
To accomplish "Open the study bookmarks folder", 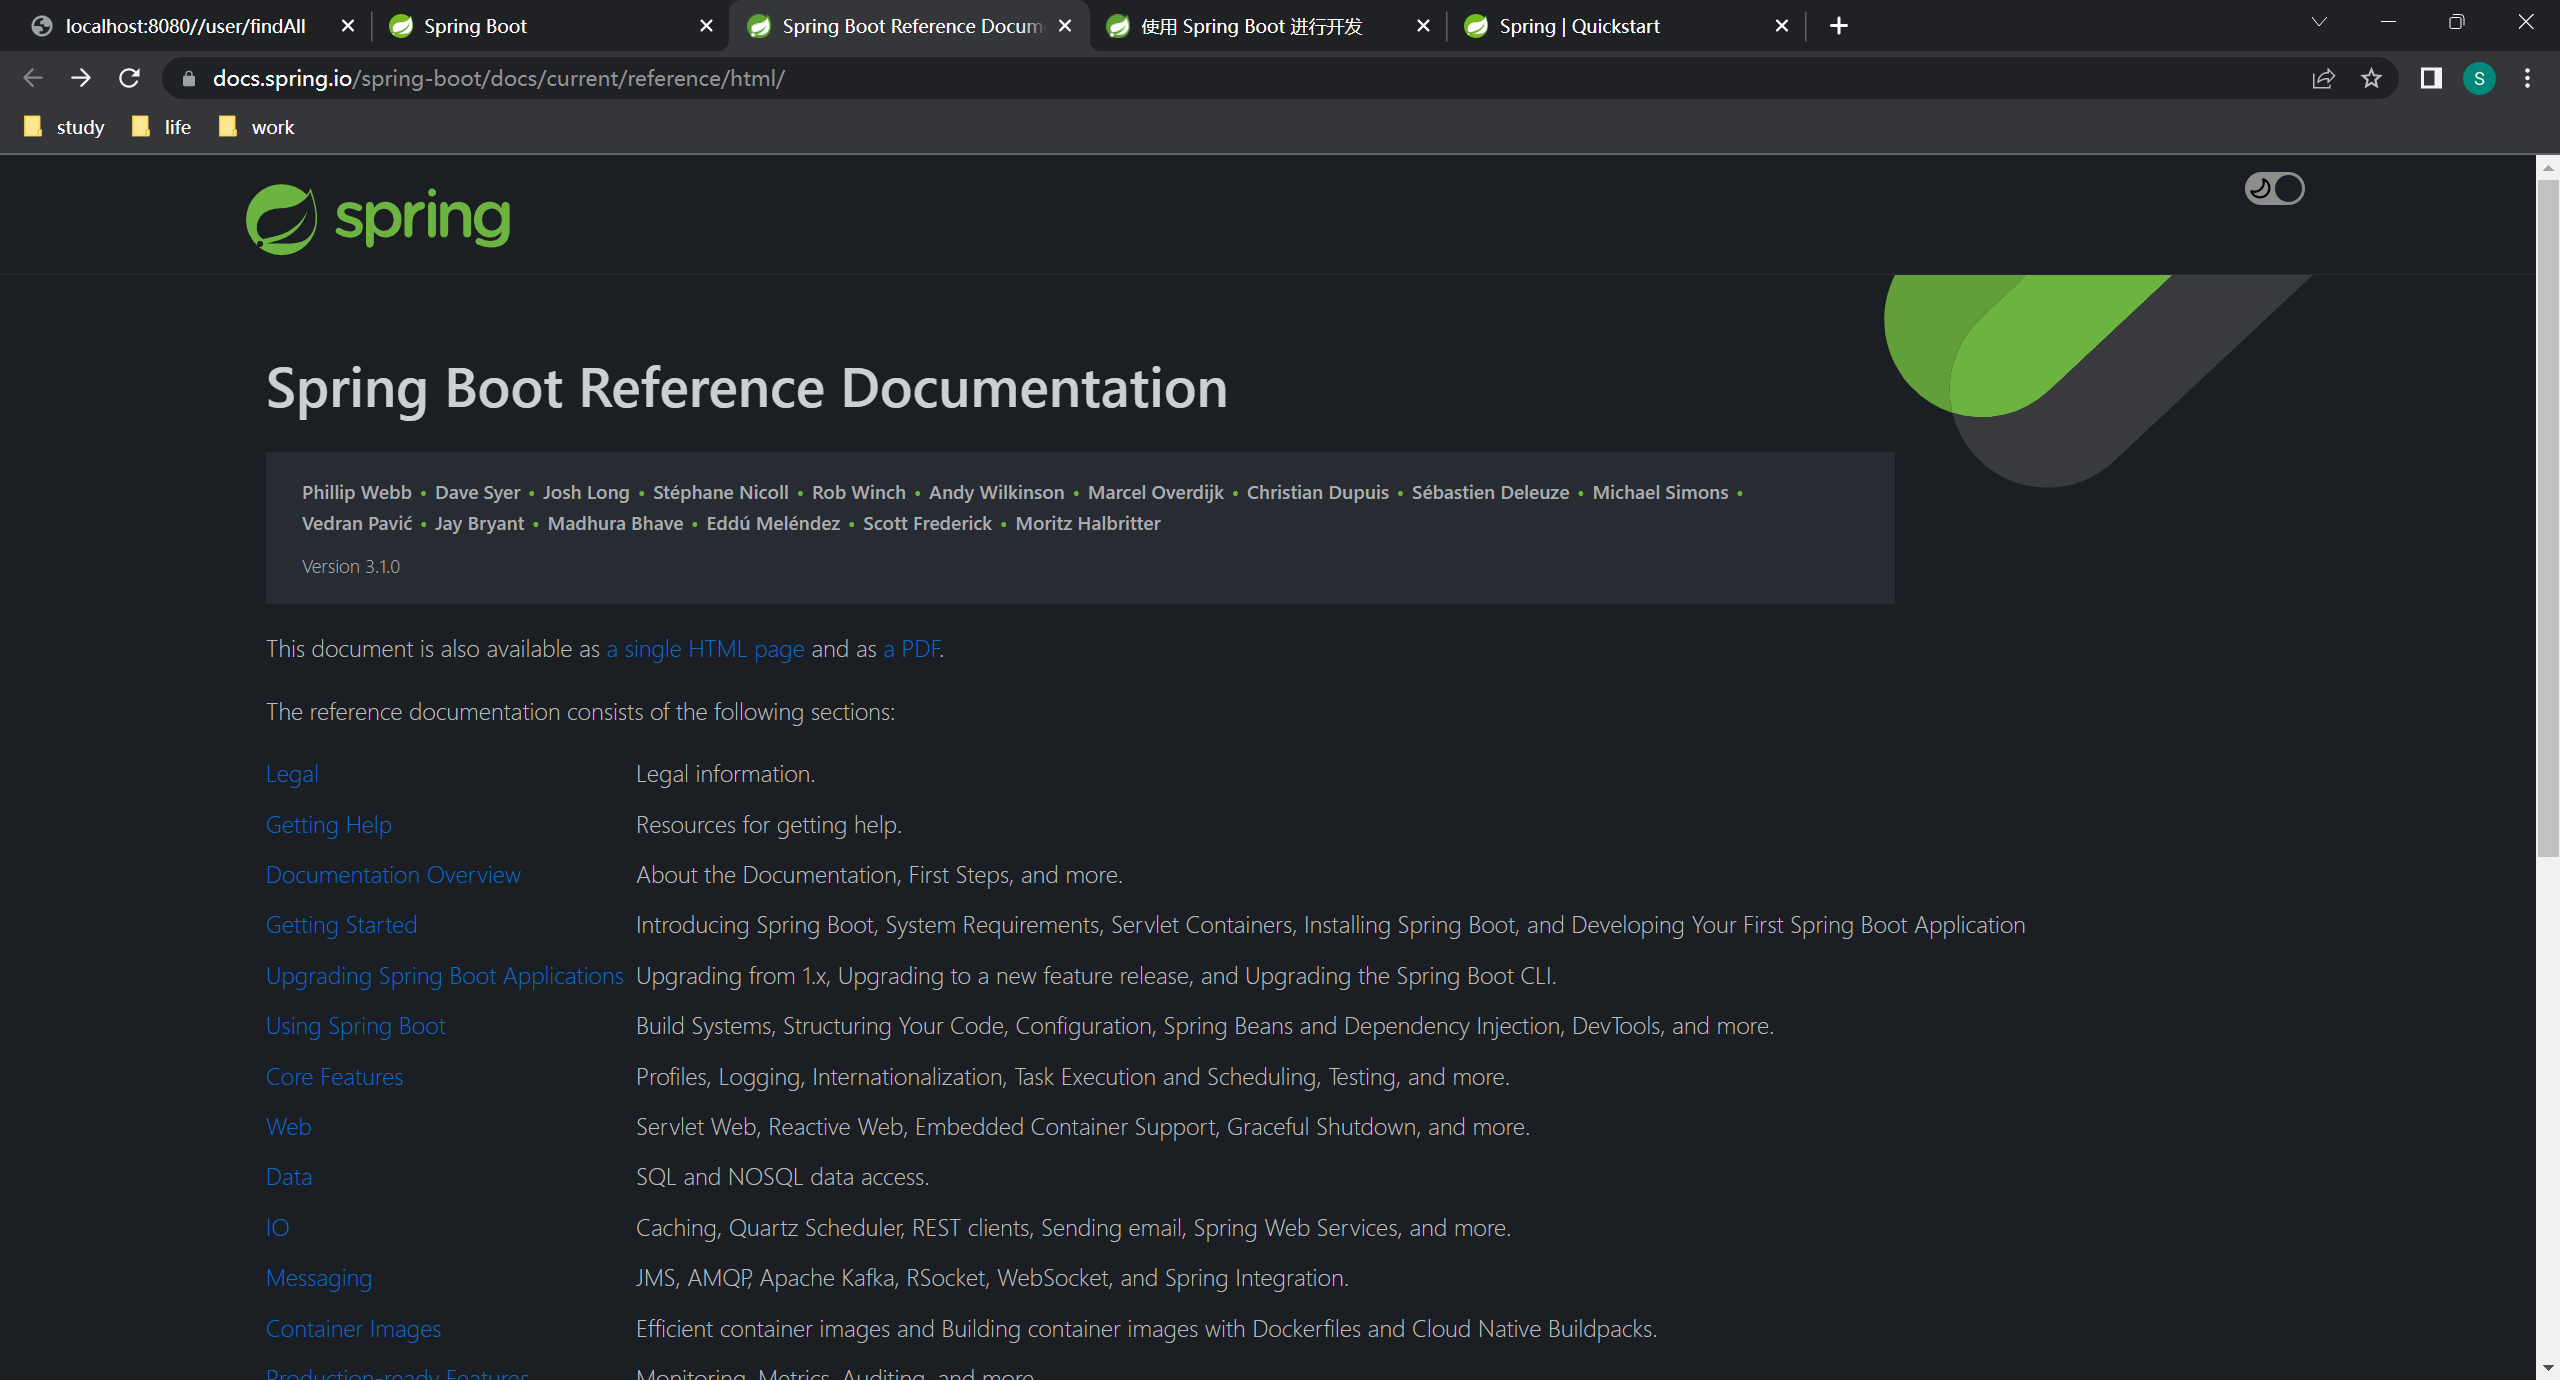I will coord(65,127).
